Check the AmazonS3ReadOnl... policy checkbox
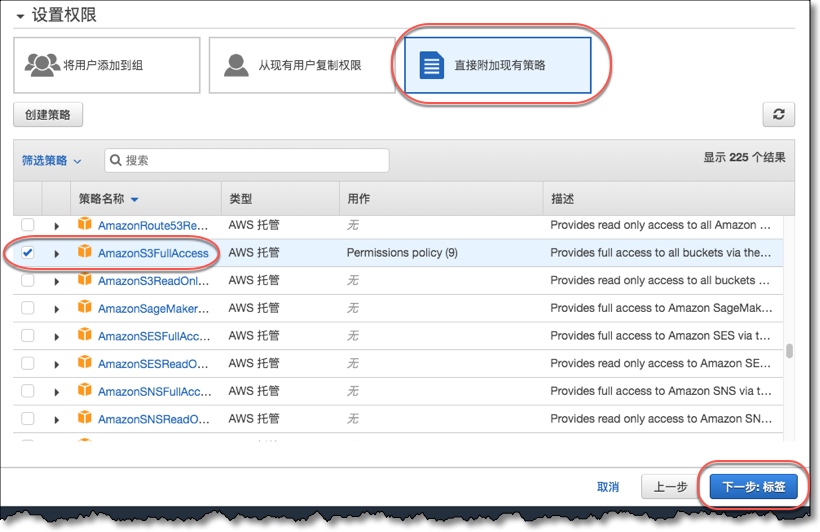Screen dimensions: 820x532 point(28,280)
